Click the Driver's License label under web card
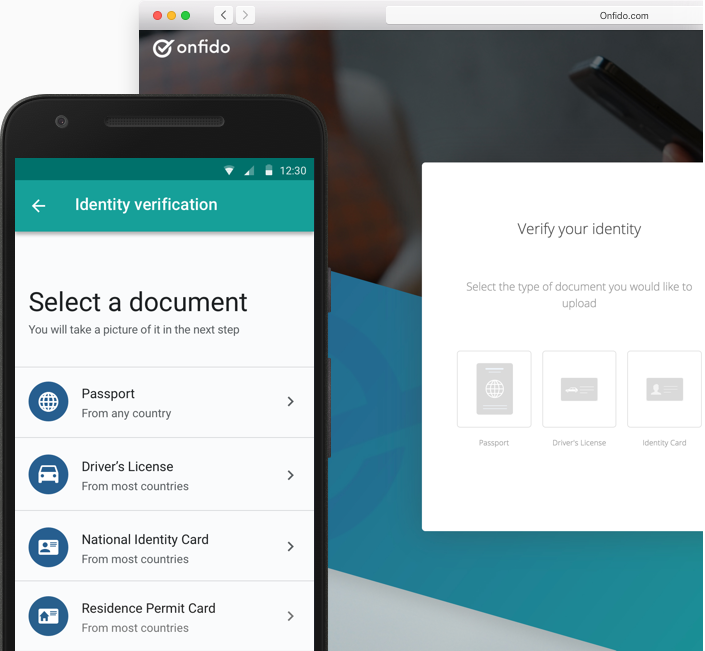 [x=579, y=443]
